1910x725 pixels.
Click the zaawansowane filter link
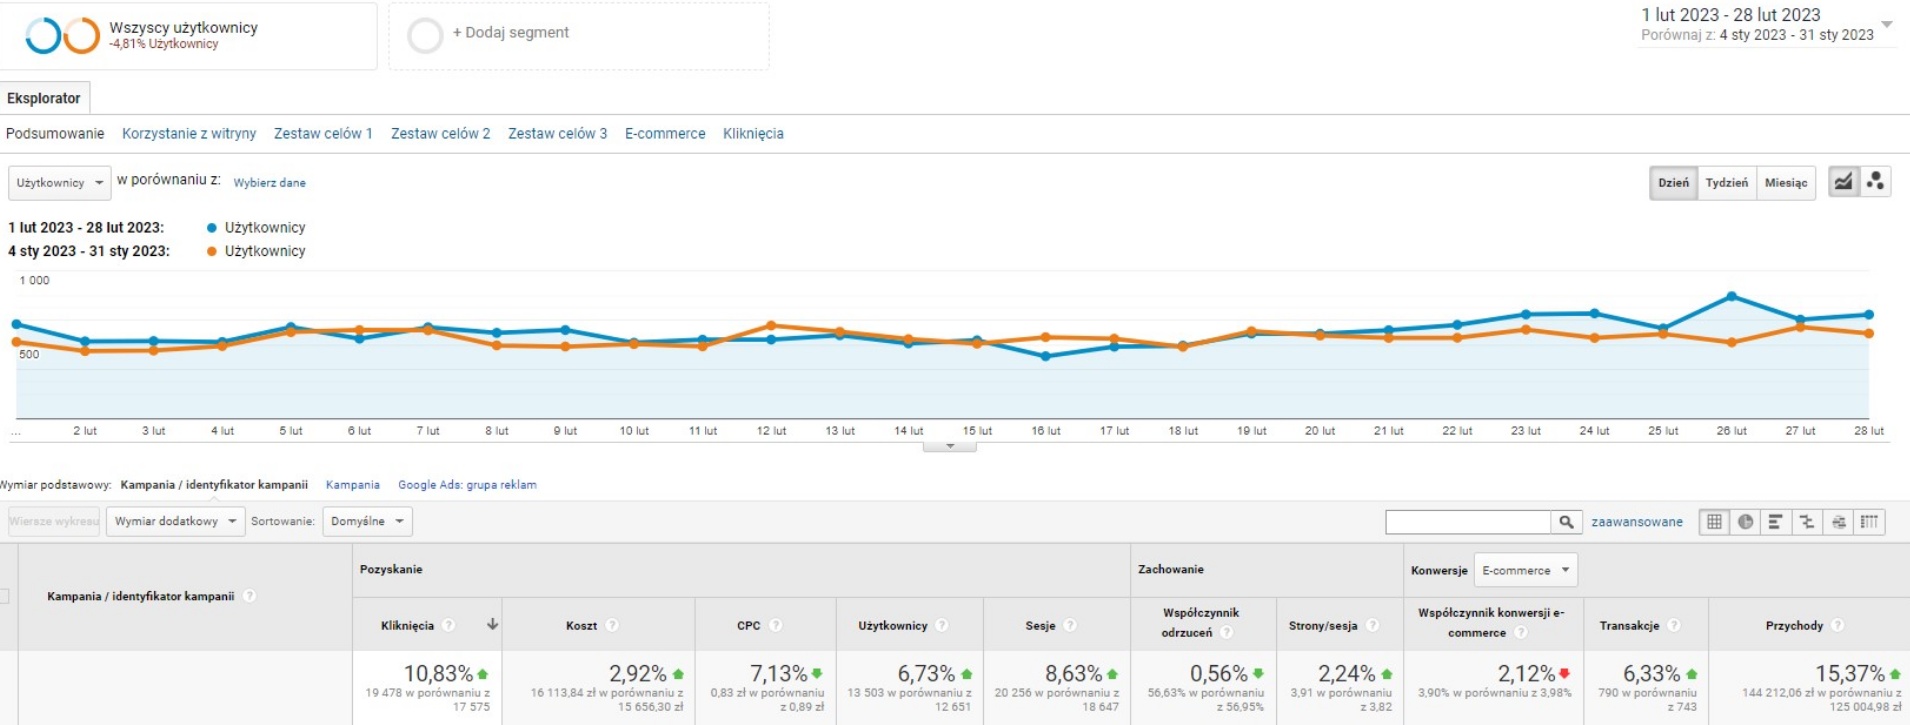coord(1637,522)
